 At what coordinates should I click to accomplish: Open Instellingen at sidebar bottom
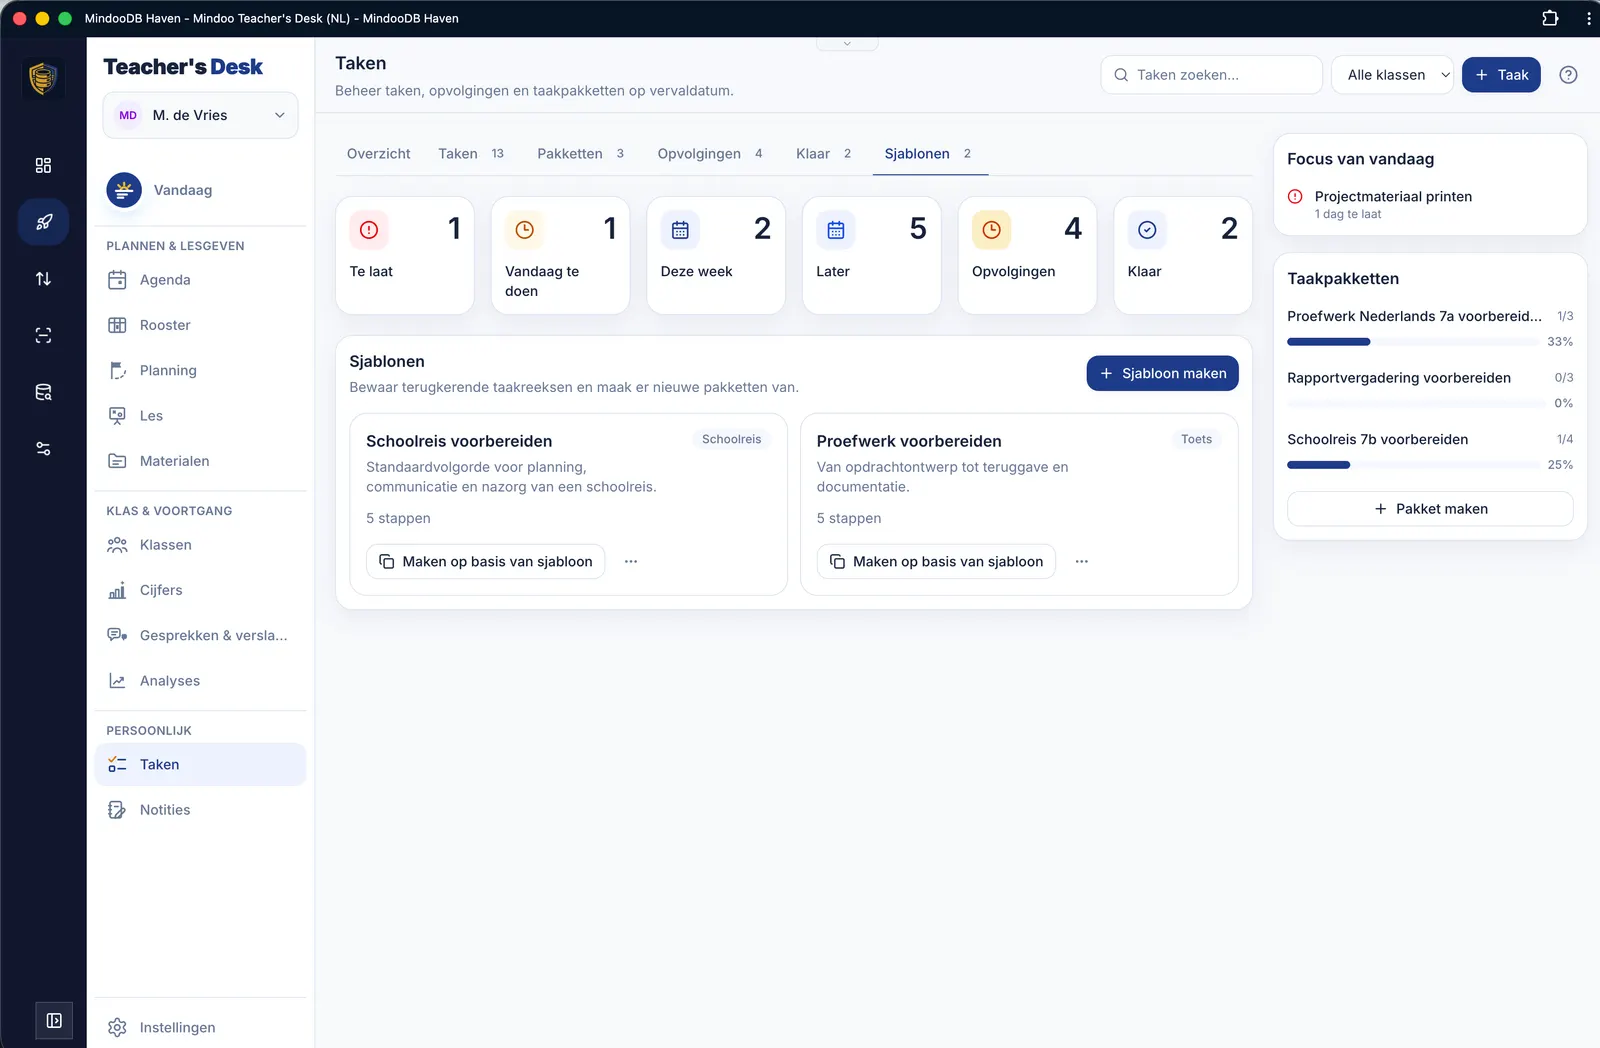pos(200,1027)
